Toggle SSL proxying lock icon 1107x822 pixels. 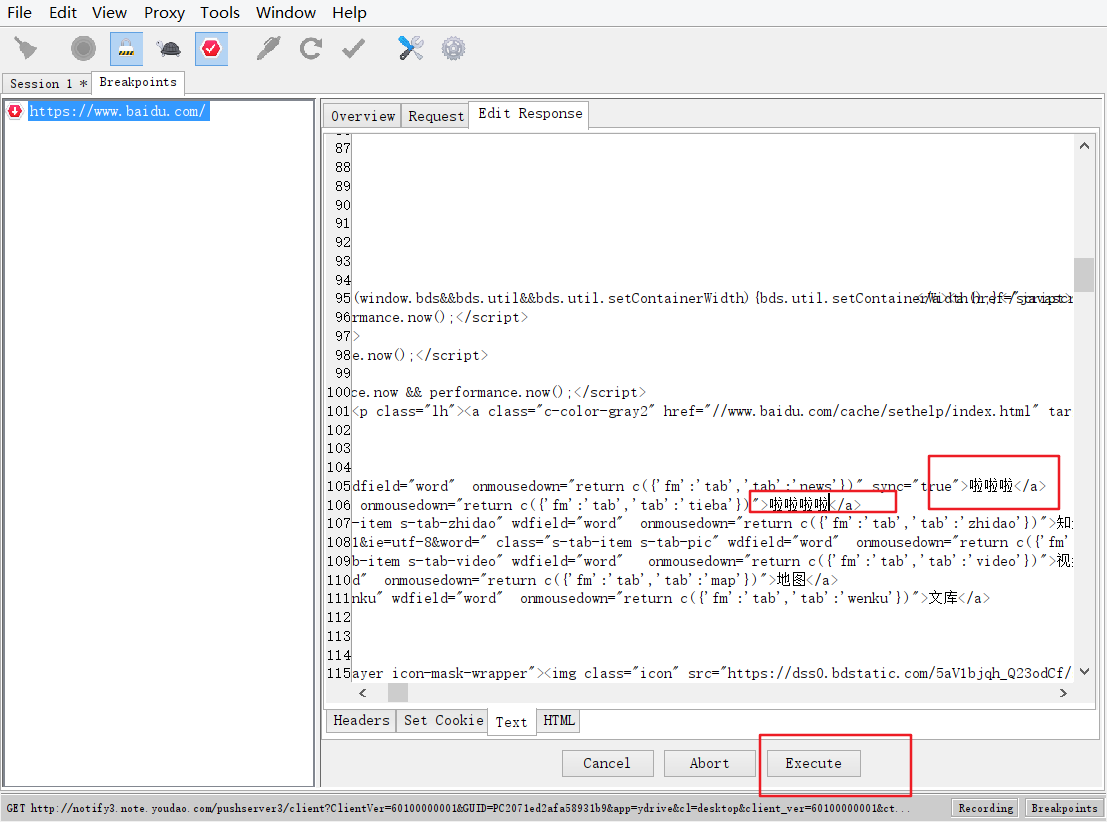[x=126, y=49]
